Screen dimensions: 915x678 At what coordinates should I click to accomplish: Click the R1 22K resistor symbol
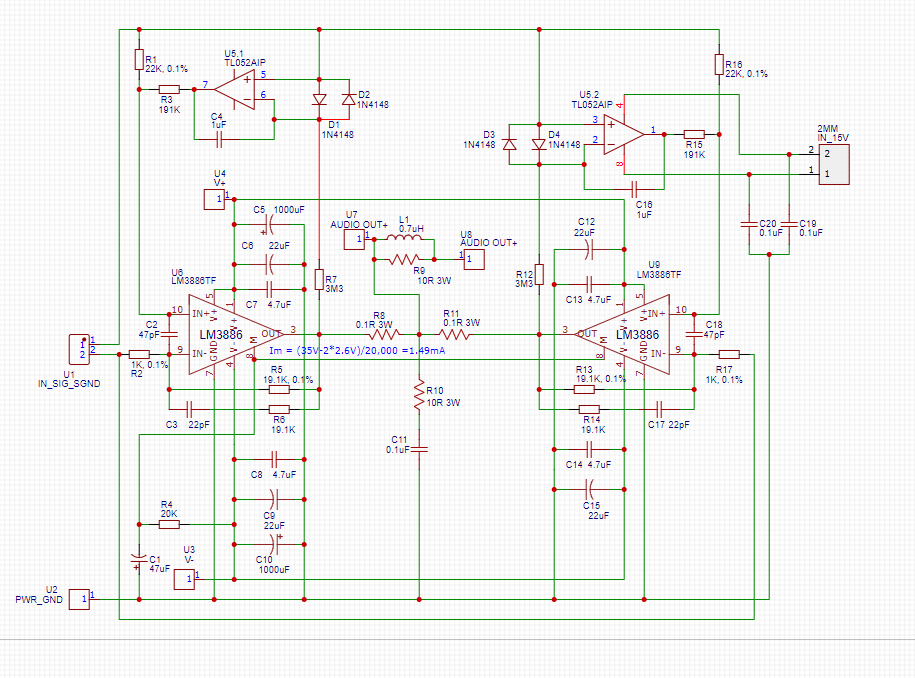click(x=139, y=60)
